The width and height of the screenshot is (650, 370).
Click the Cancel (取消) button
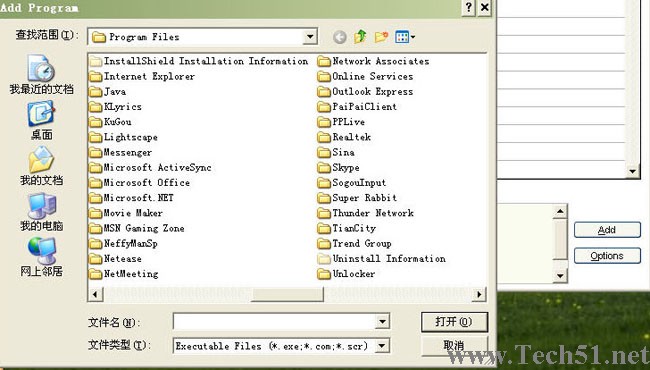(x=454, y=346)
